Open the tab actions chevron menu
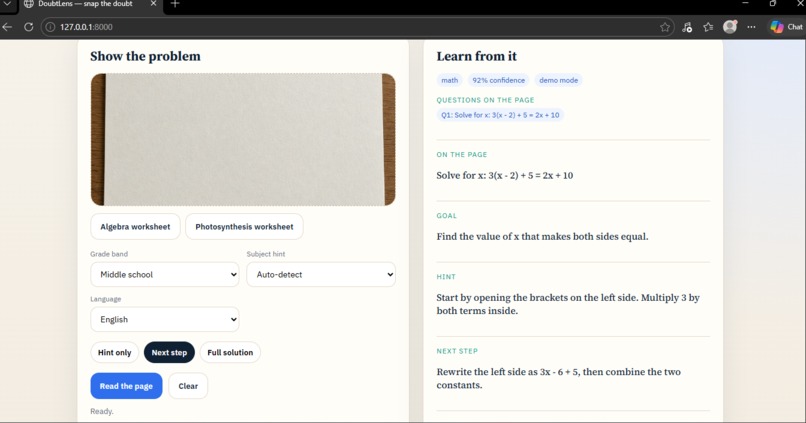 coord(7,4)
